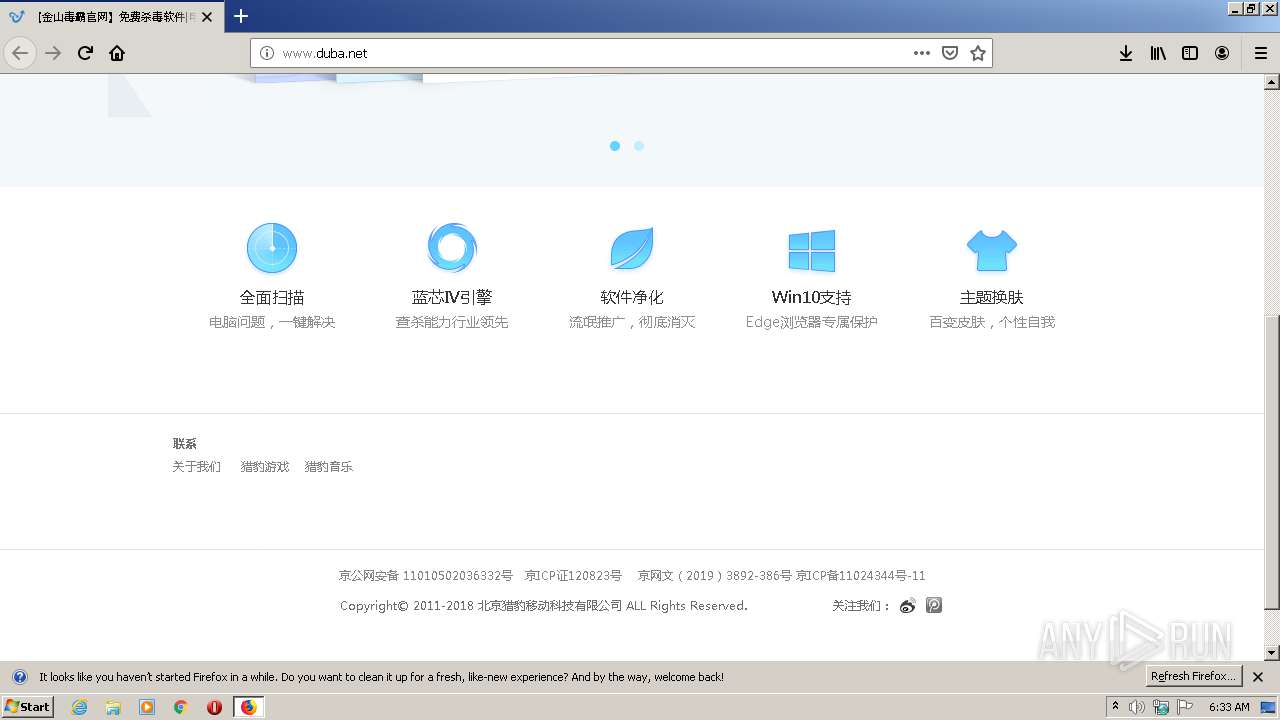
Task: Save page to Pocket icon
Action: 950,53
